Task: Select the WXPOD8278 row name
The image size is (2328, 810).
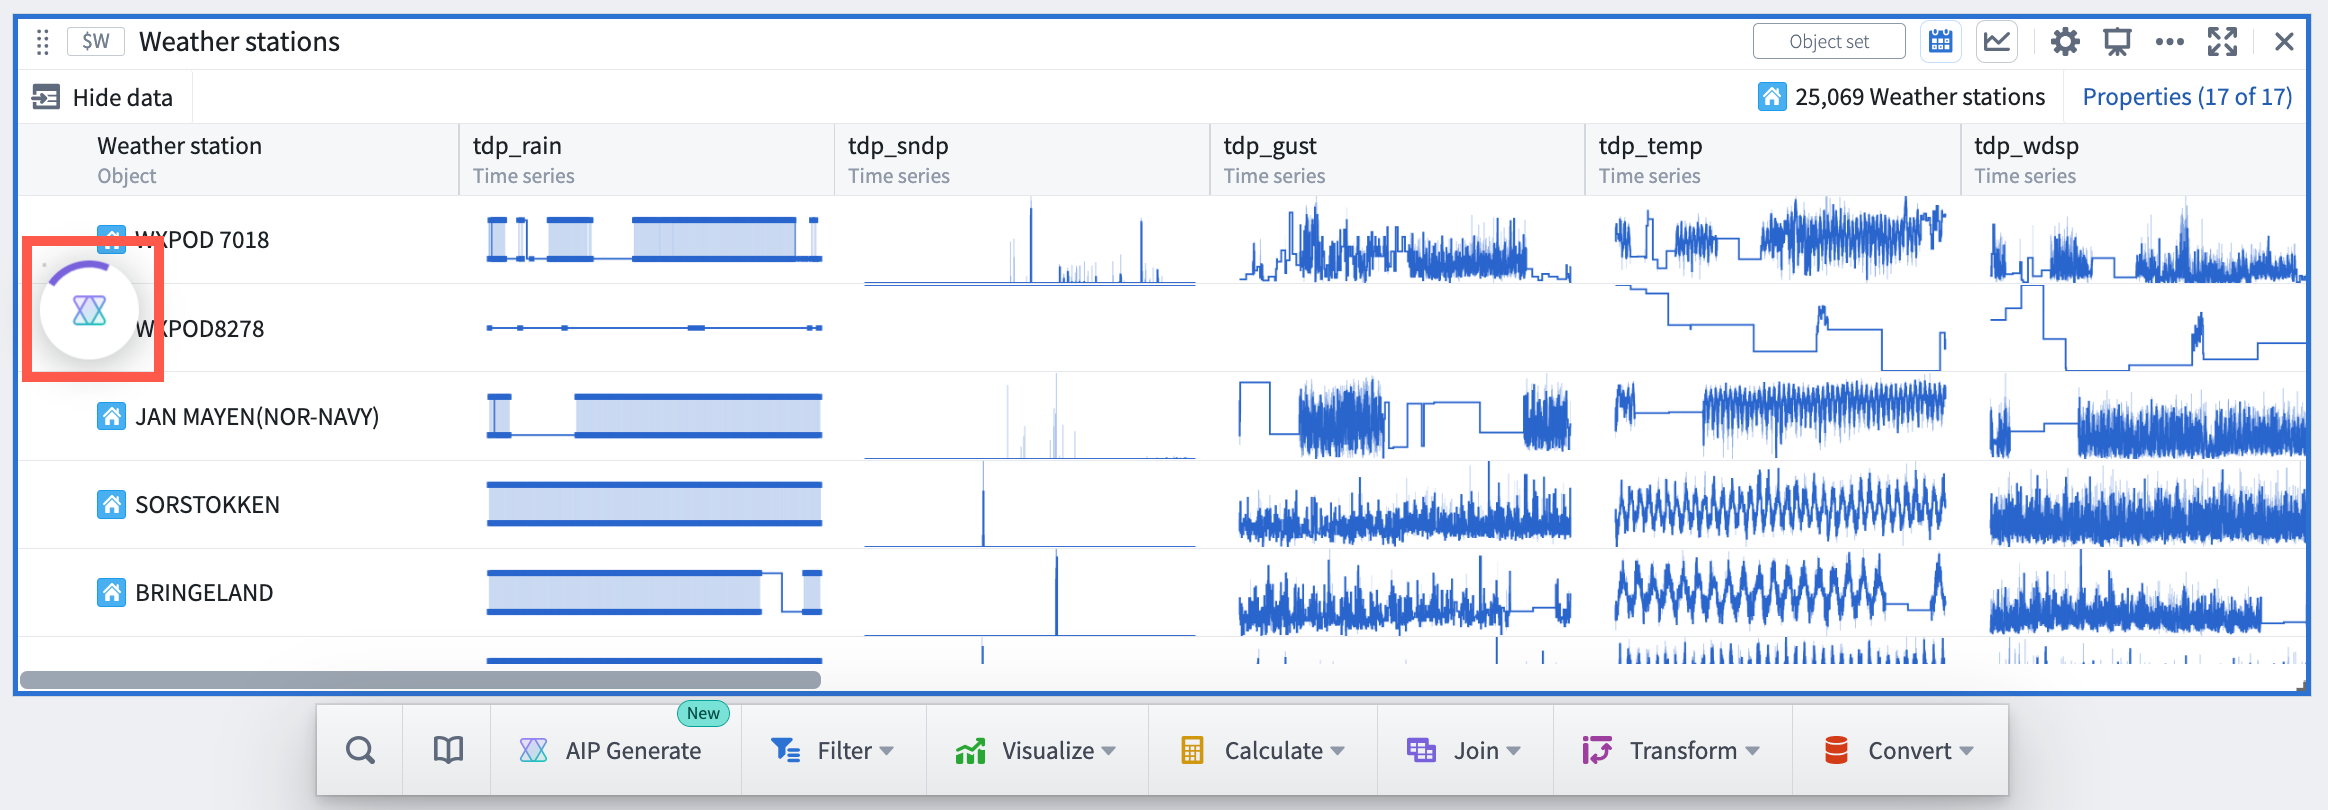Action: point(200,329)
